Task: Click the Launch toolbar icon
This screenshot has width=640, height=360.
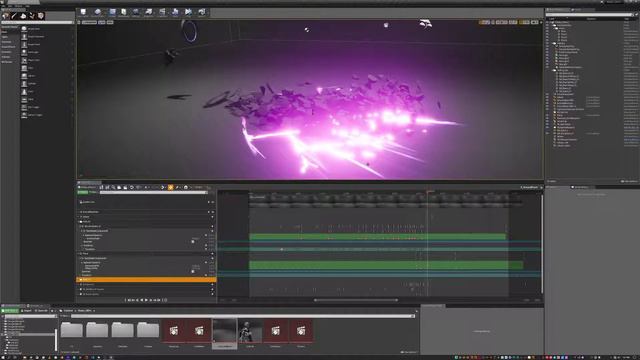Action: coord(202,13)
